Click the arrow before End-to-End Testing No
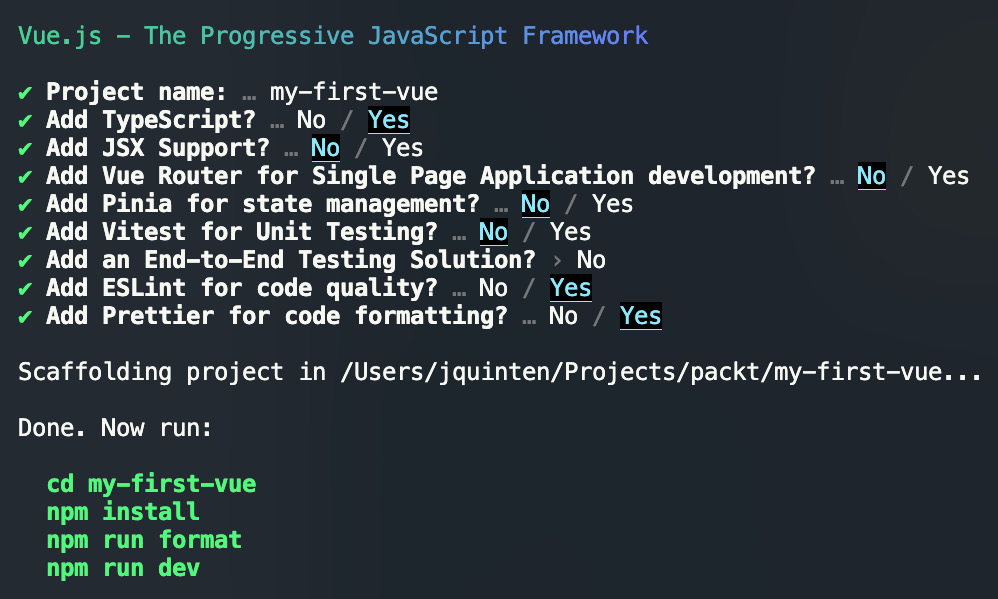This screenshot has width=998, height=599. pos(558,260)
